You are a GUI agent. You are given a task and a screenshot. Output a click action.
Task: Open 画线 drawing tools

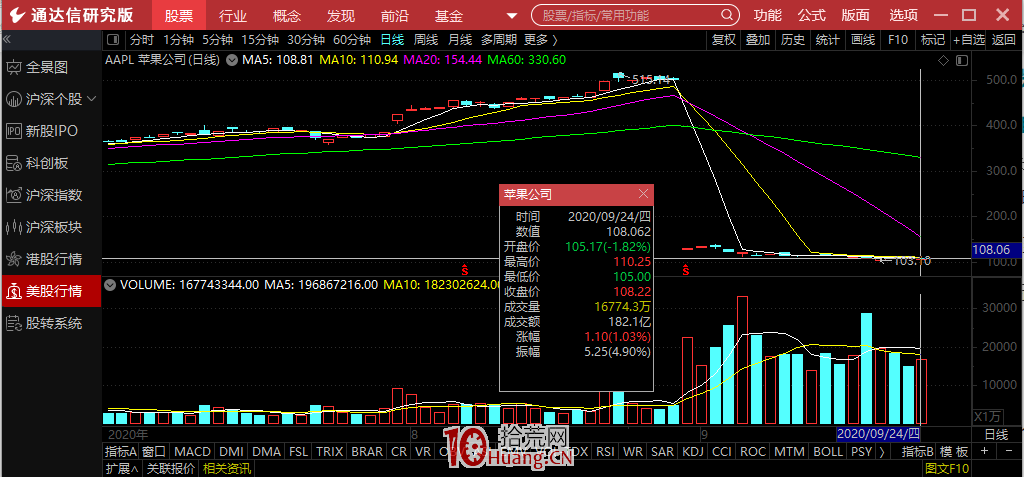[x=863, y=40]
